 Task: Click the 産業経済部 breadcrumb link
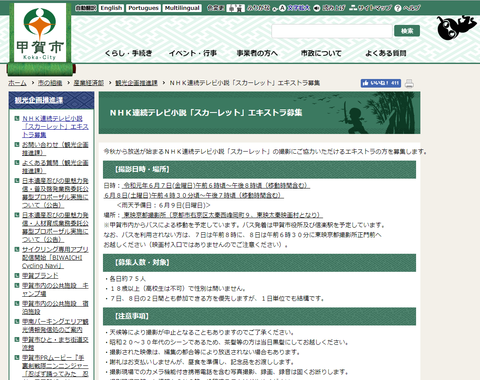[89, 83]
